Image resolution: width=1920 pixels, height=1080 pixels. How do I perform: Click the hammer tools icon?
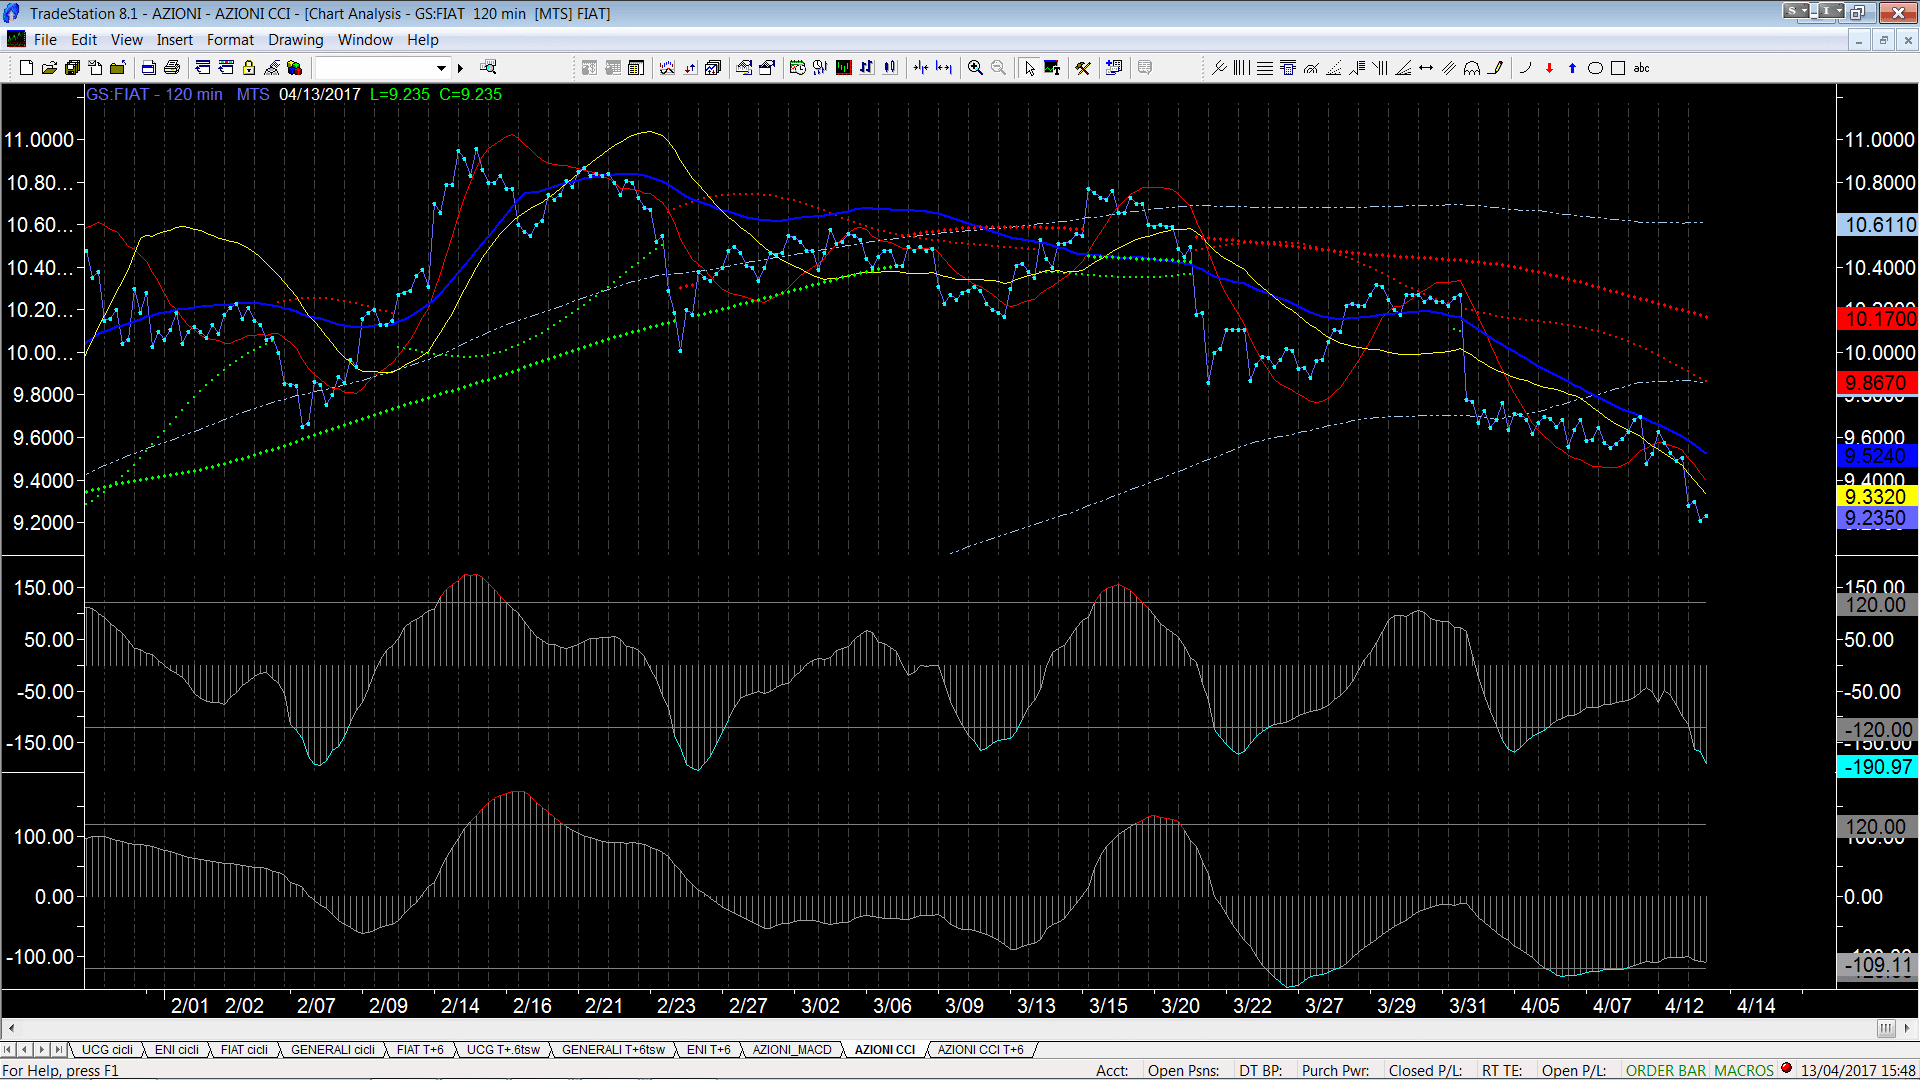pos(1083,68)
